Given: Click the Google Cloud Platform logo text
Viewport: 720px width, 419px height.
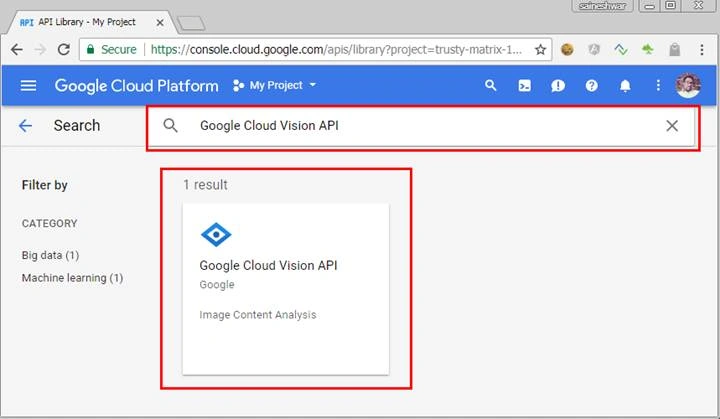Looking at the screenshot, I should pyautogui.click(x=136, y=86).
